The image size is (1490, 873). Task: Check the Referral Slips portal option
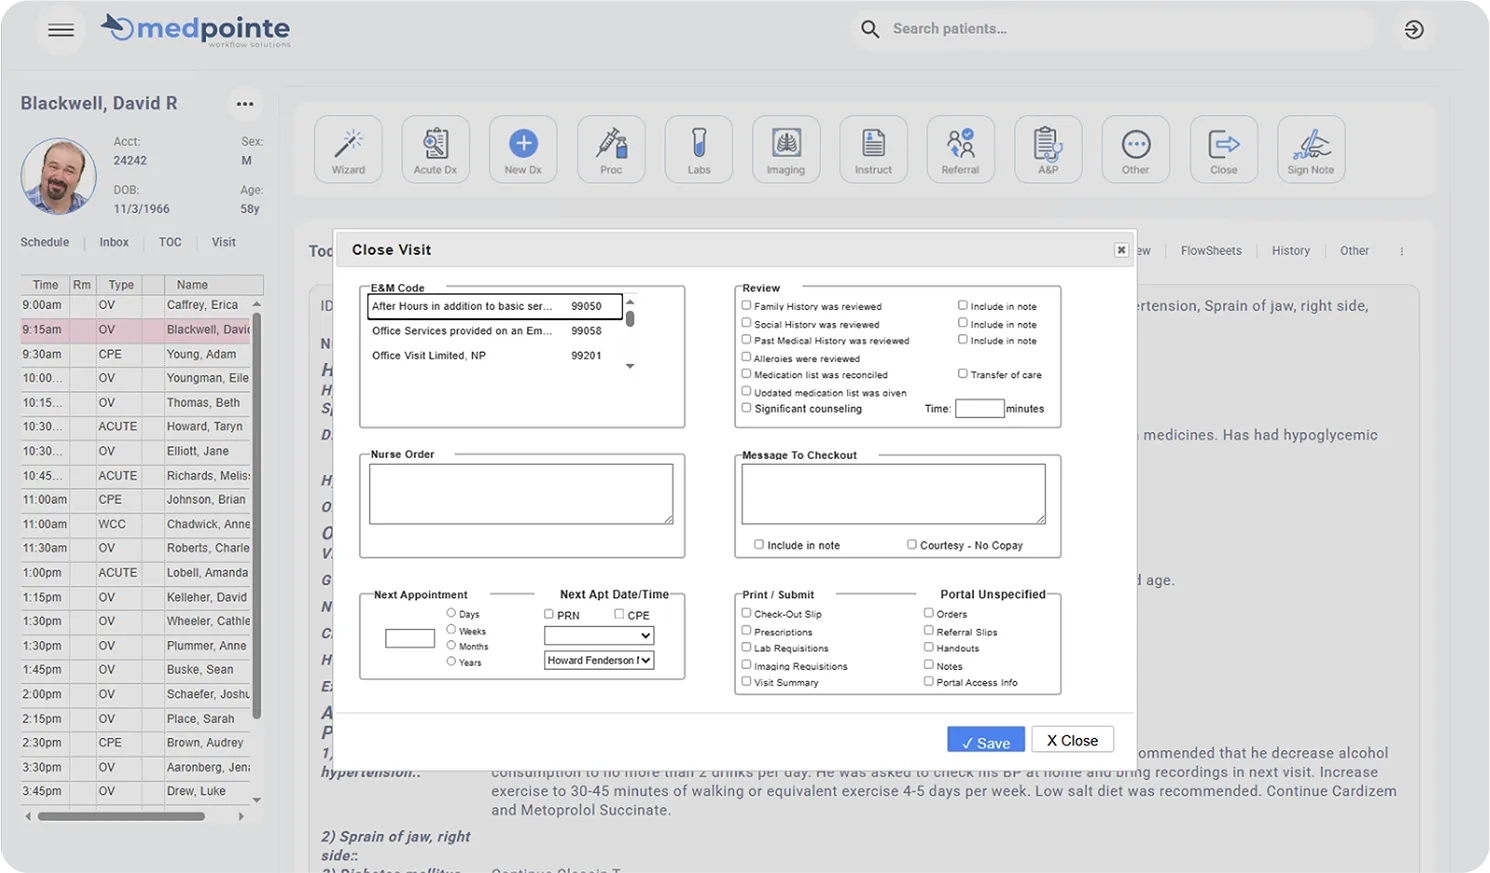(x=929, y=631)
